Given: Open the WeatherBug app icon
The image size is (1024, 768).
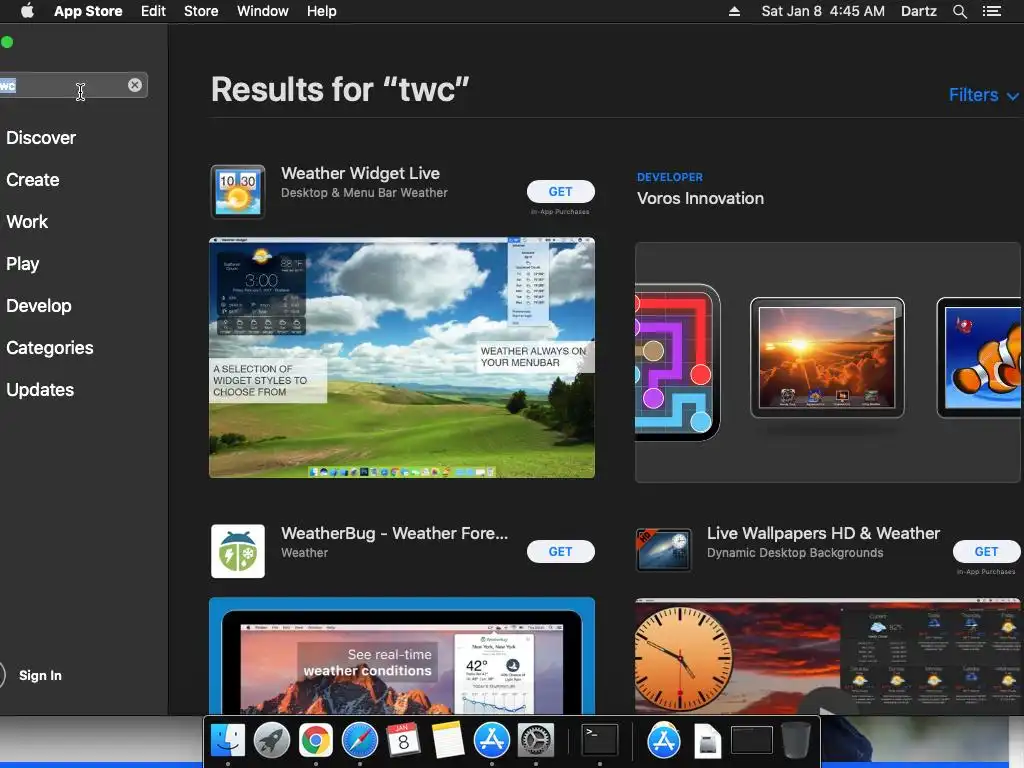Looking at the screenshot, I should 238,551.
